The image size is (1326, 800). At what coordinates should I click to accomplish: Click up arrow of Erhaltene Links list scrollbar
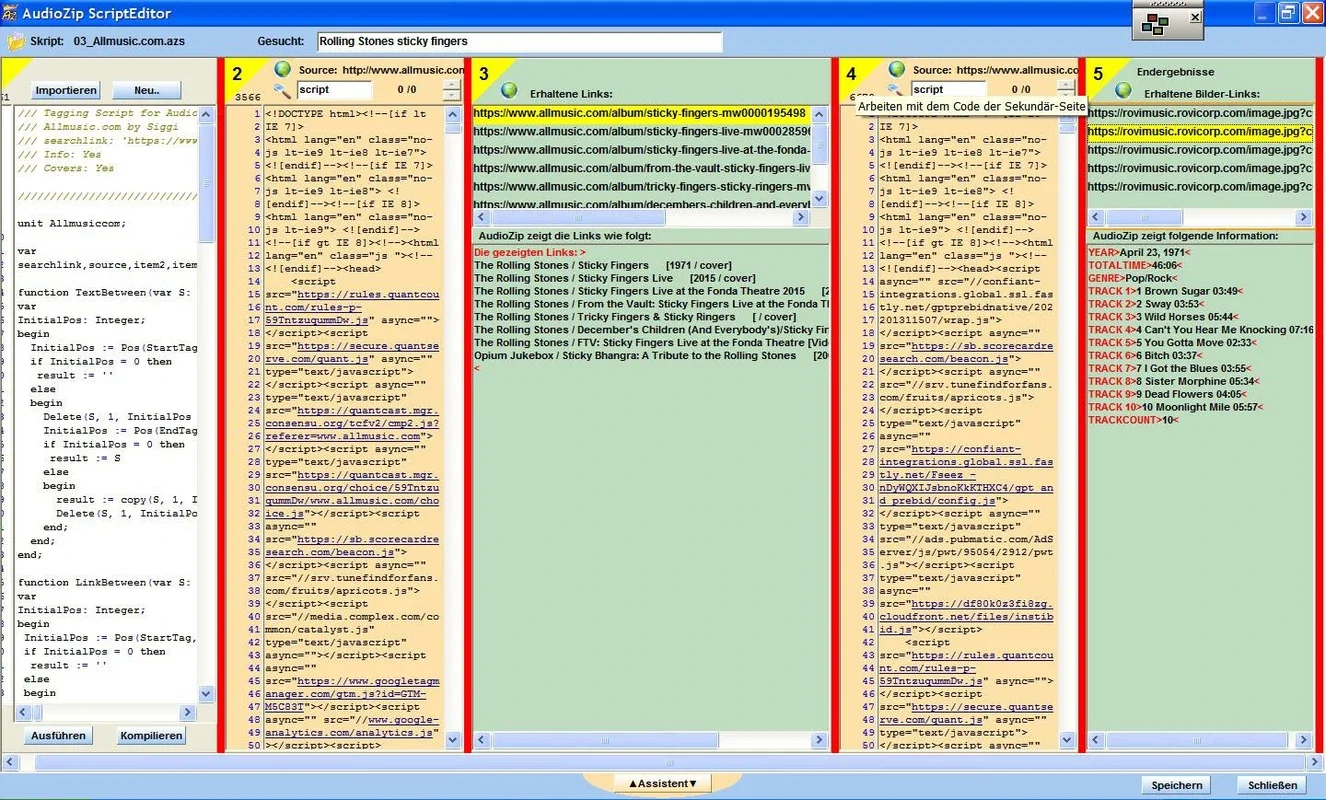pos(820,113)
